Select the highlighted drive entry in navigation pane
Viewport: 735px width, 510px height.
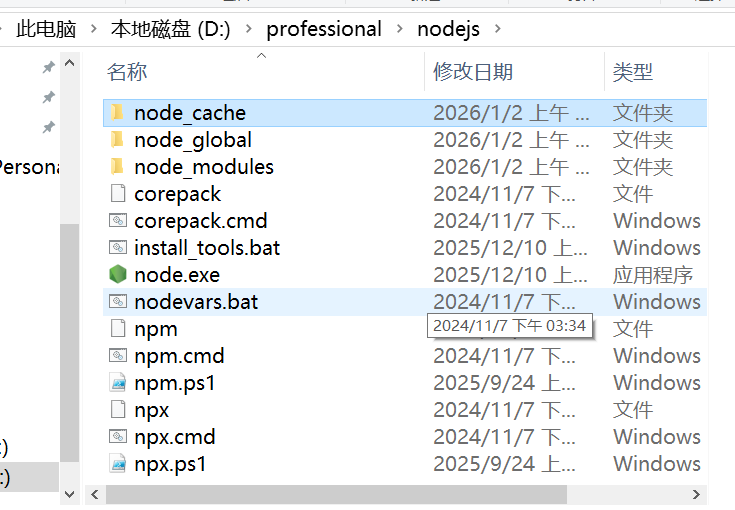pos(29,477)
